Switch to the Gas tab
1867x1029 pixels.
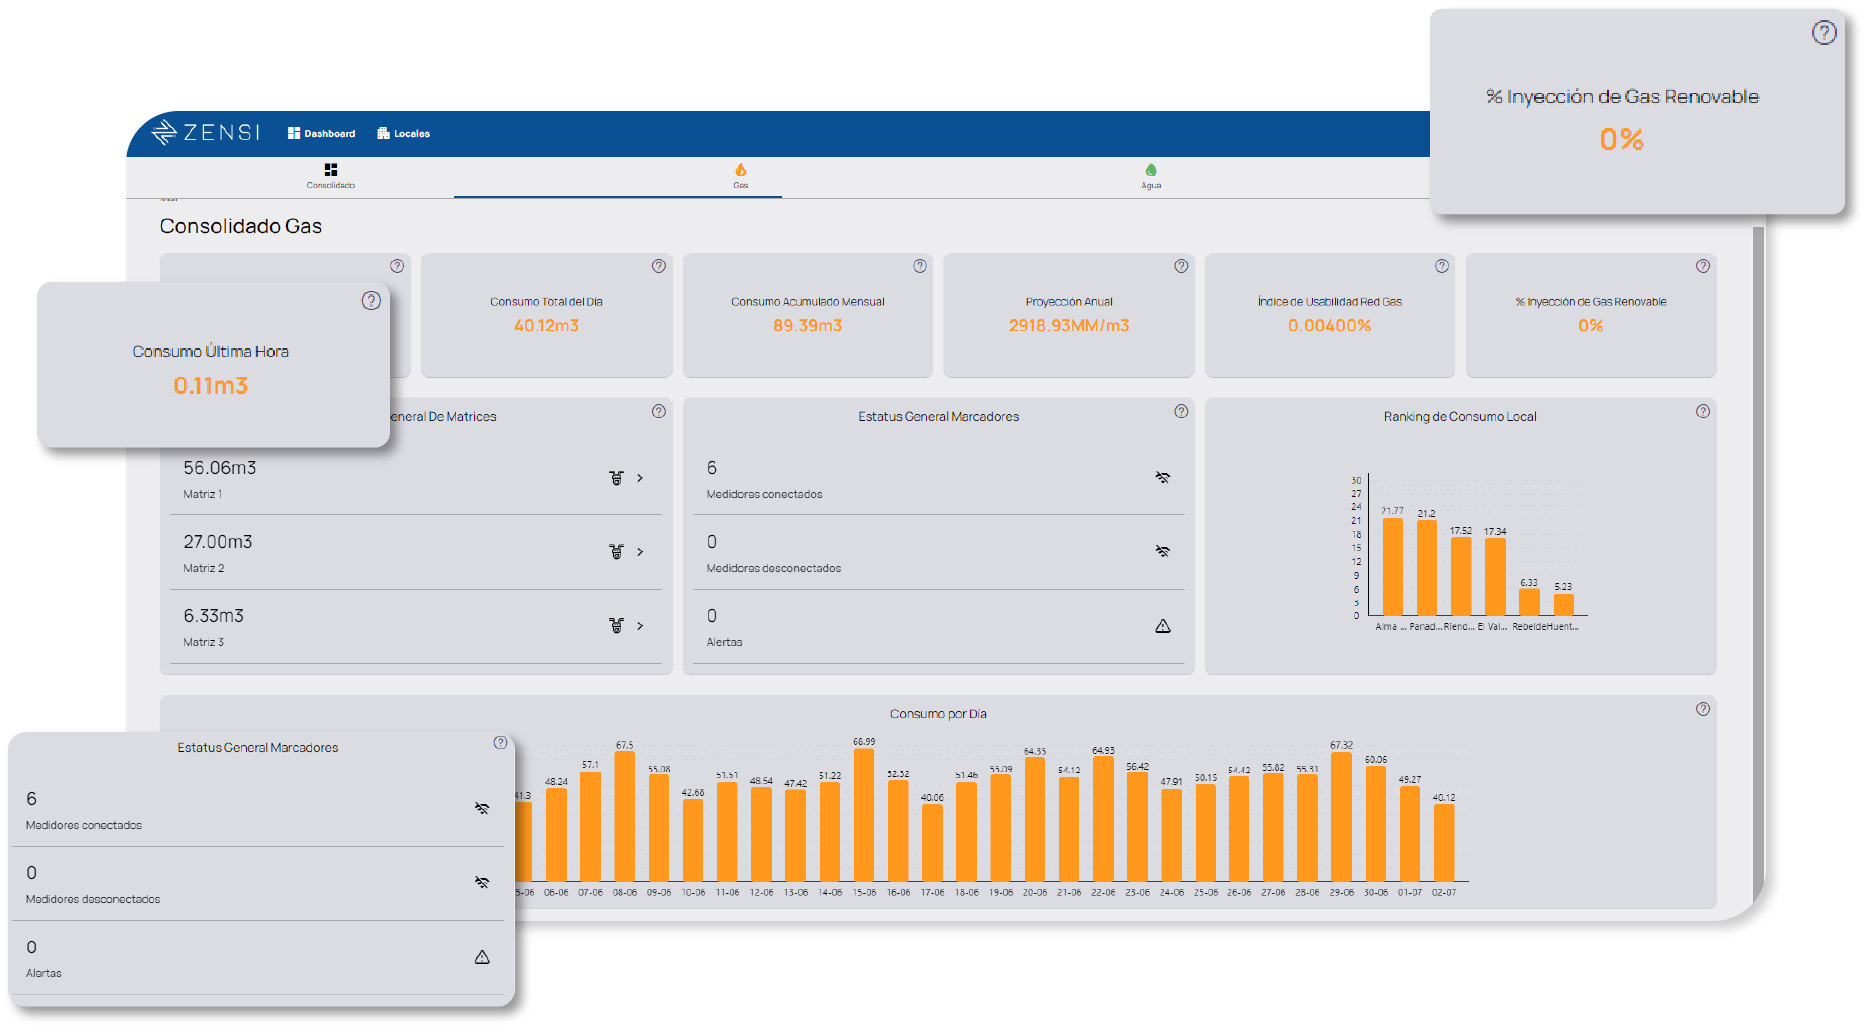tap(740, 176)
